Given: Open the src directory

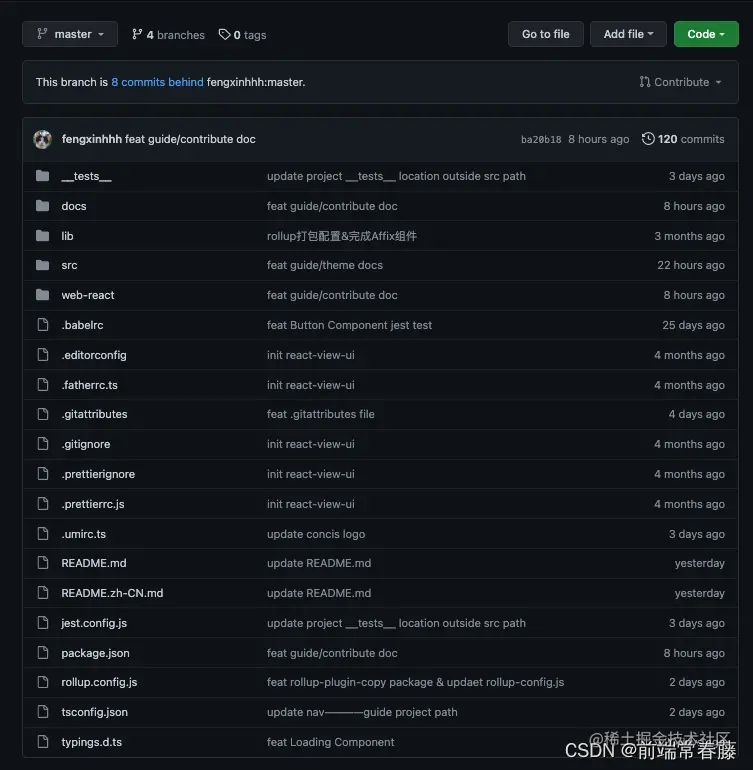Looking at the screenshot, I should tap(69, 265).
